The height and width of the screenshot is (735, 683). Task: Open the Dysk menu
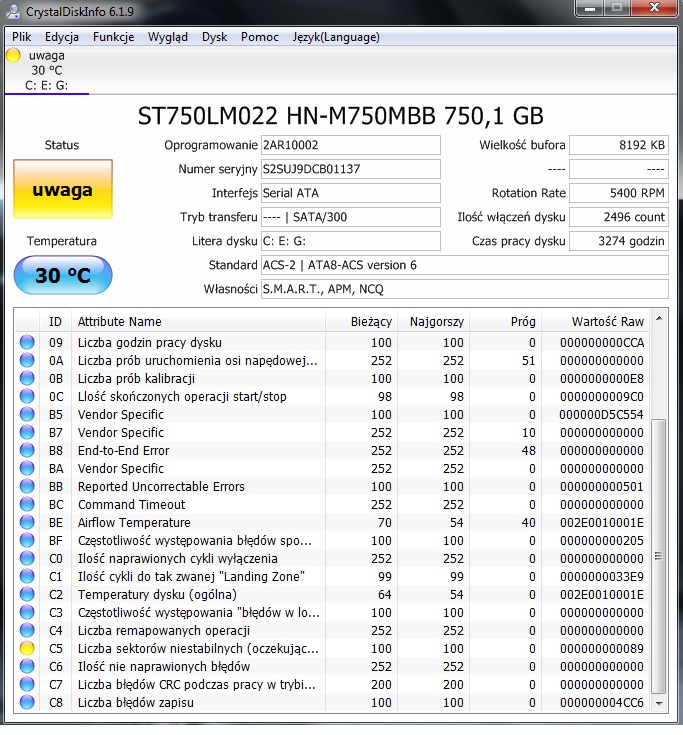[x=214, y=37]
